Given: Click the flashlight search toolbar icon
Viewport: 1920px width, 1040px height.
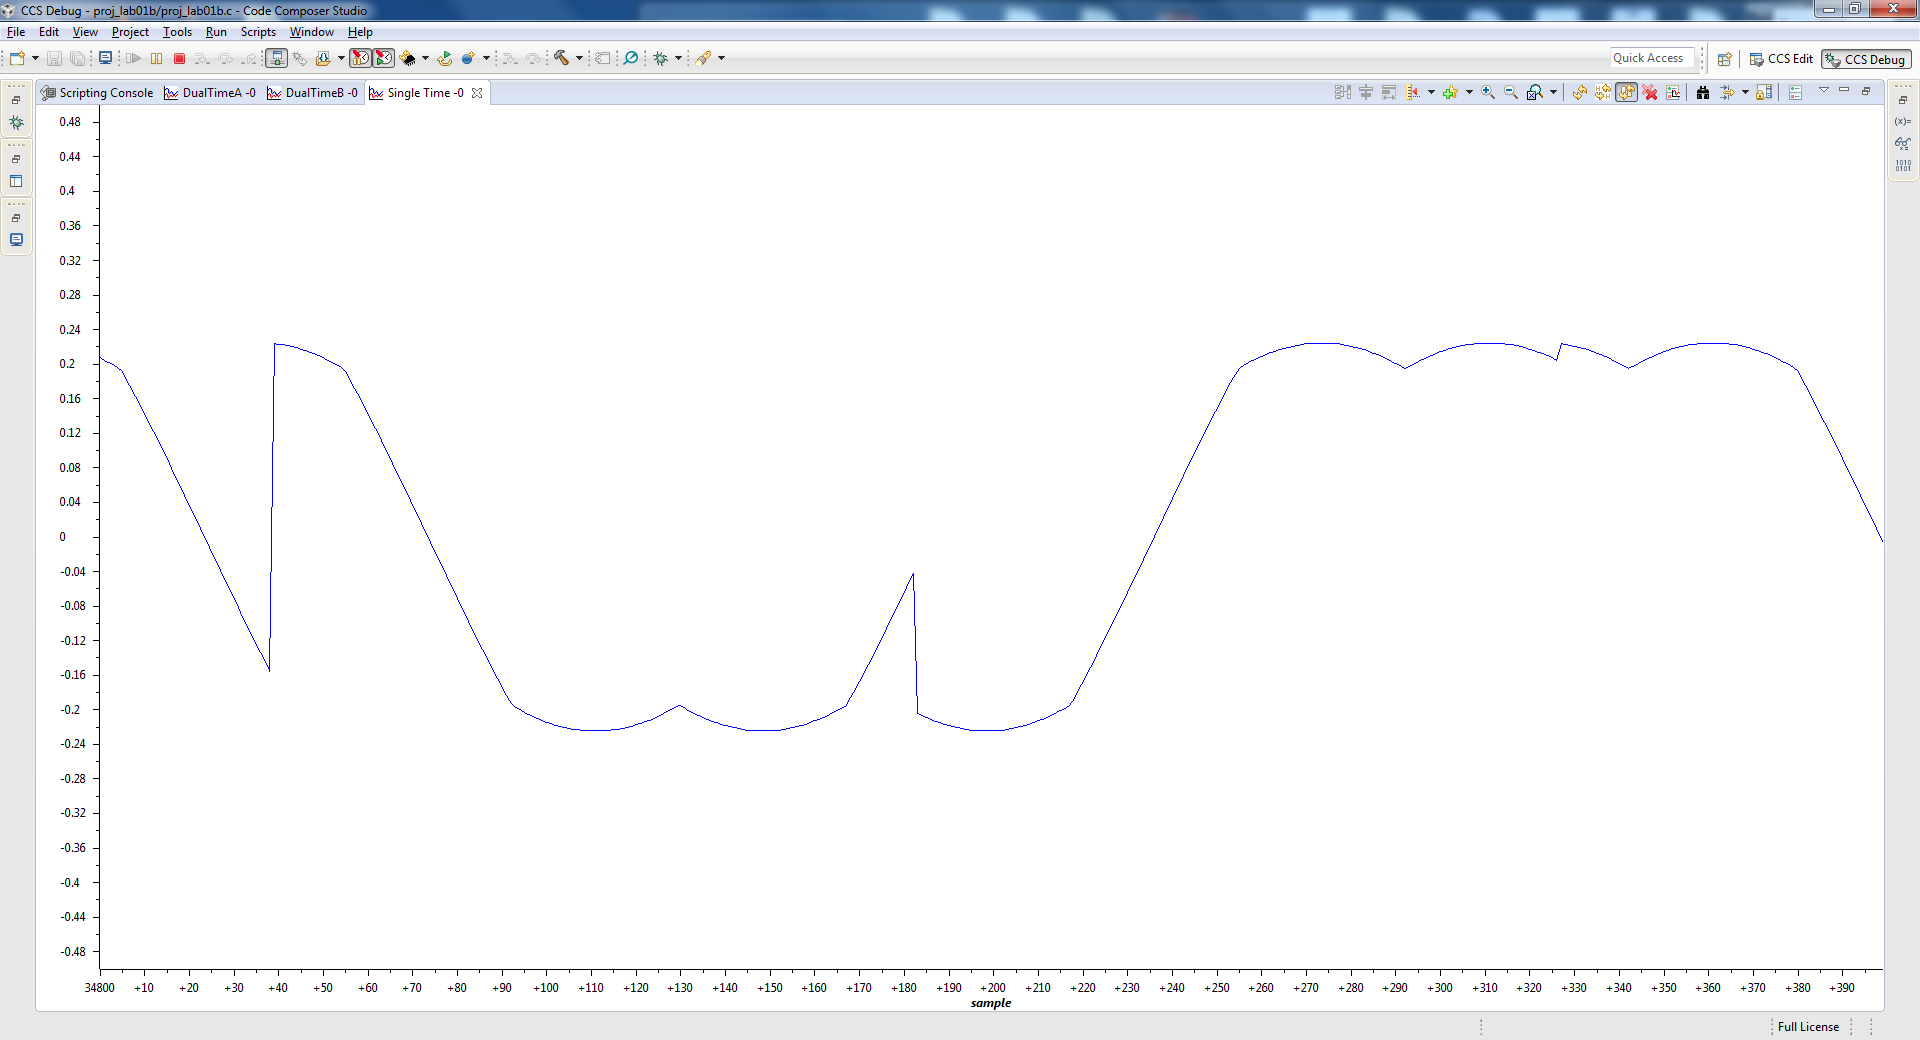Looking at the screenshot, I should pyautogui.click(x=704, y=58).
